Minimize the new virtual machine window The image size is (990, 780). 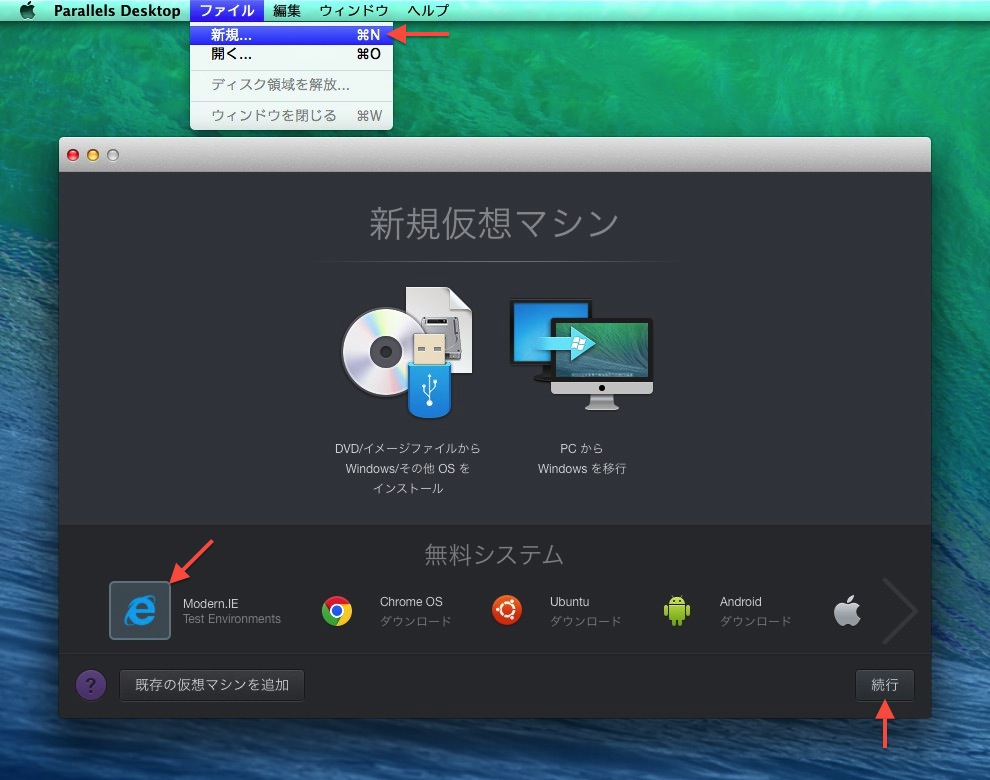click(x=93, y=155)
